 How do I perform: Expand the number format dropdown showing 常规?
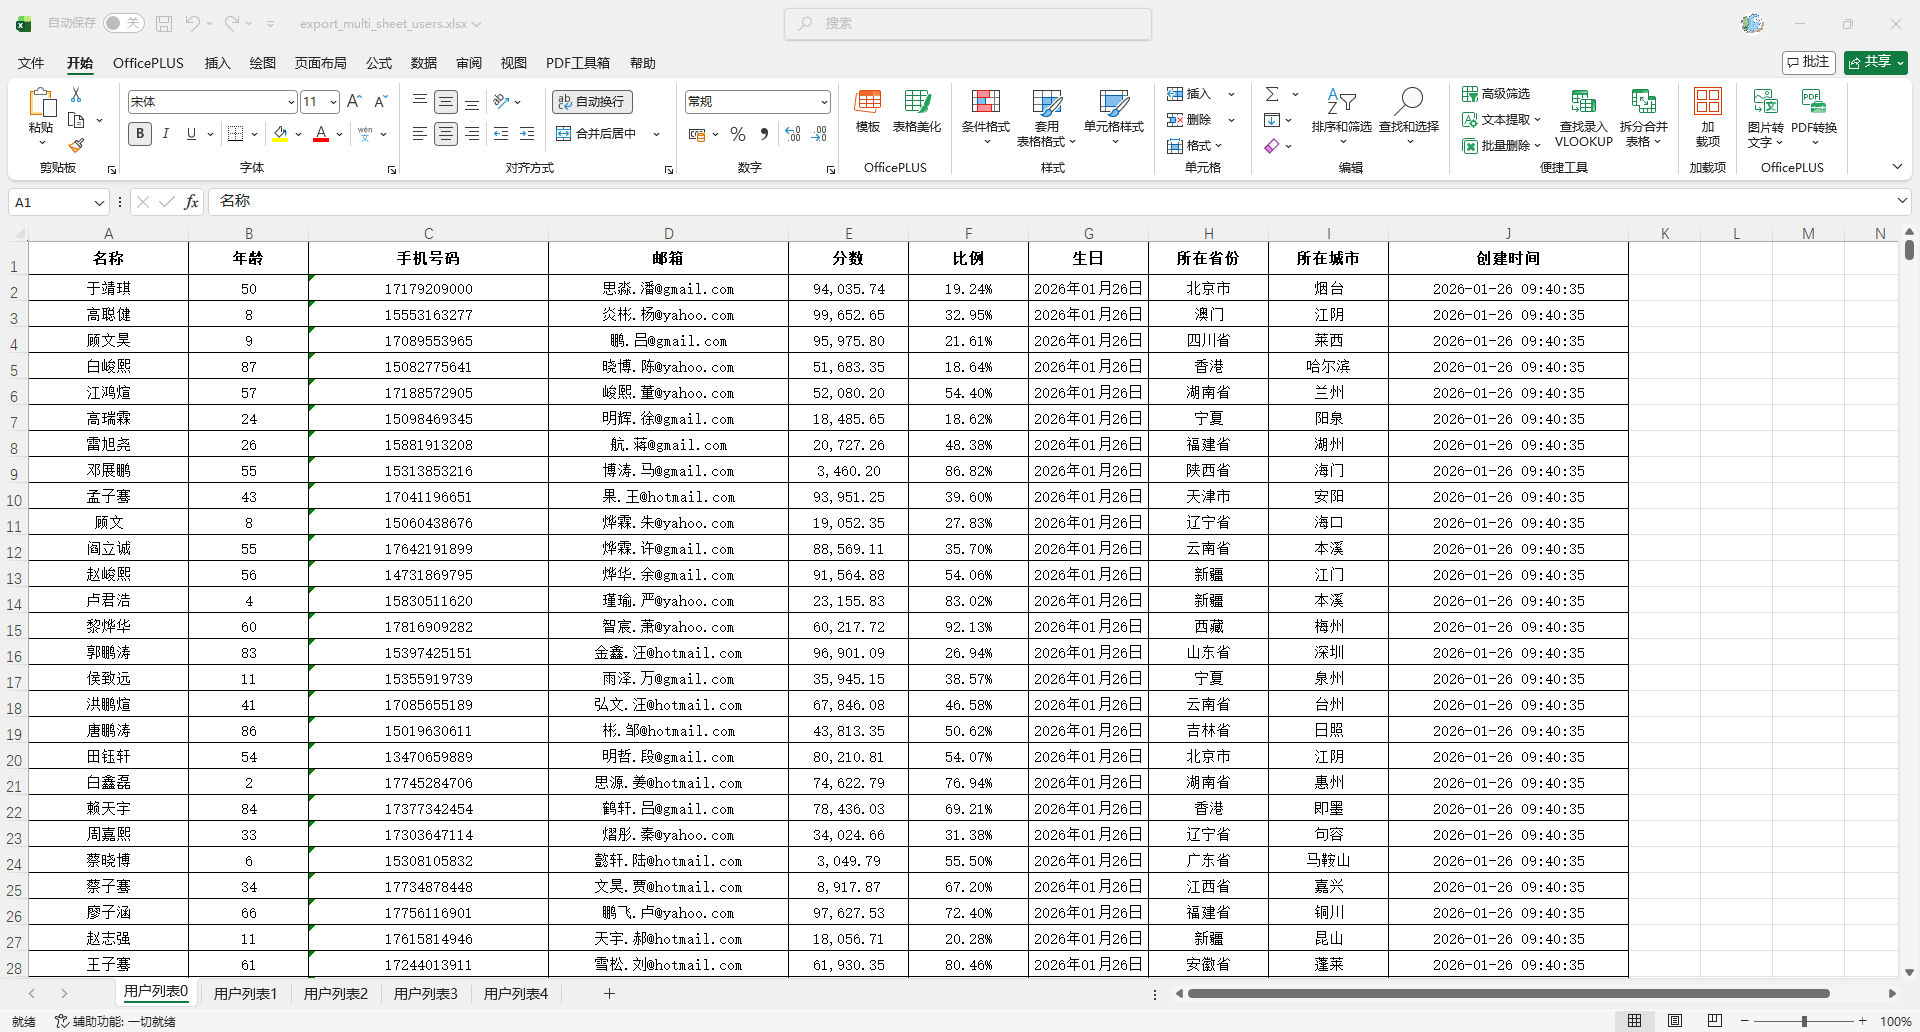point(824,102)
